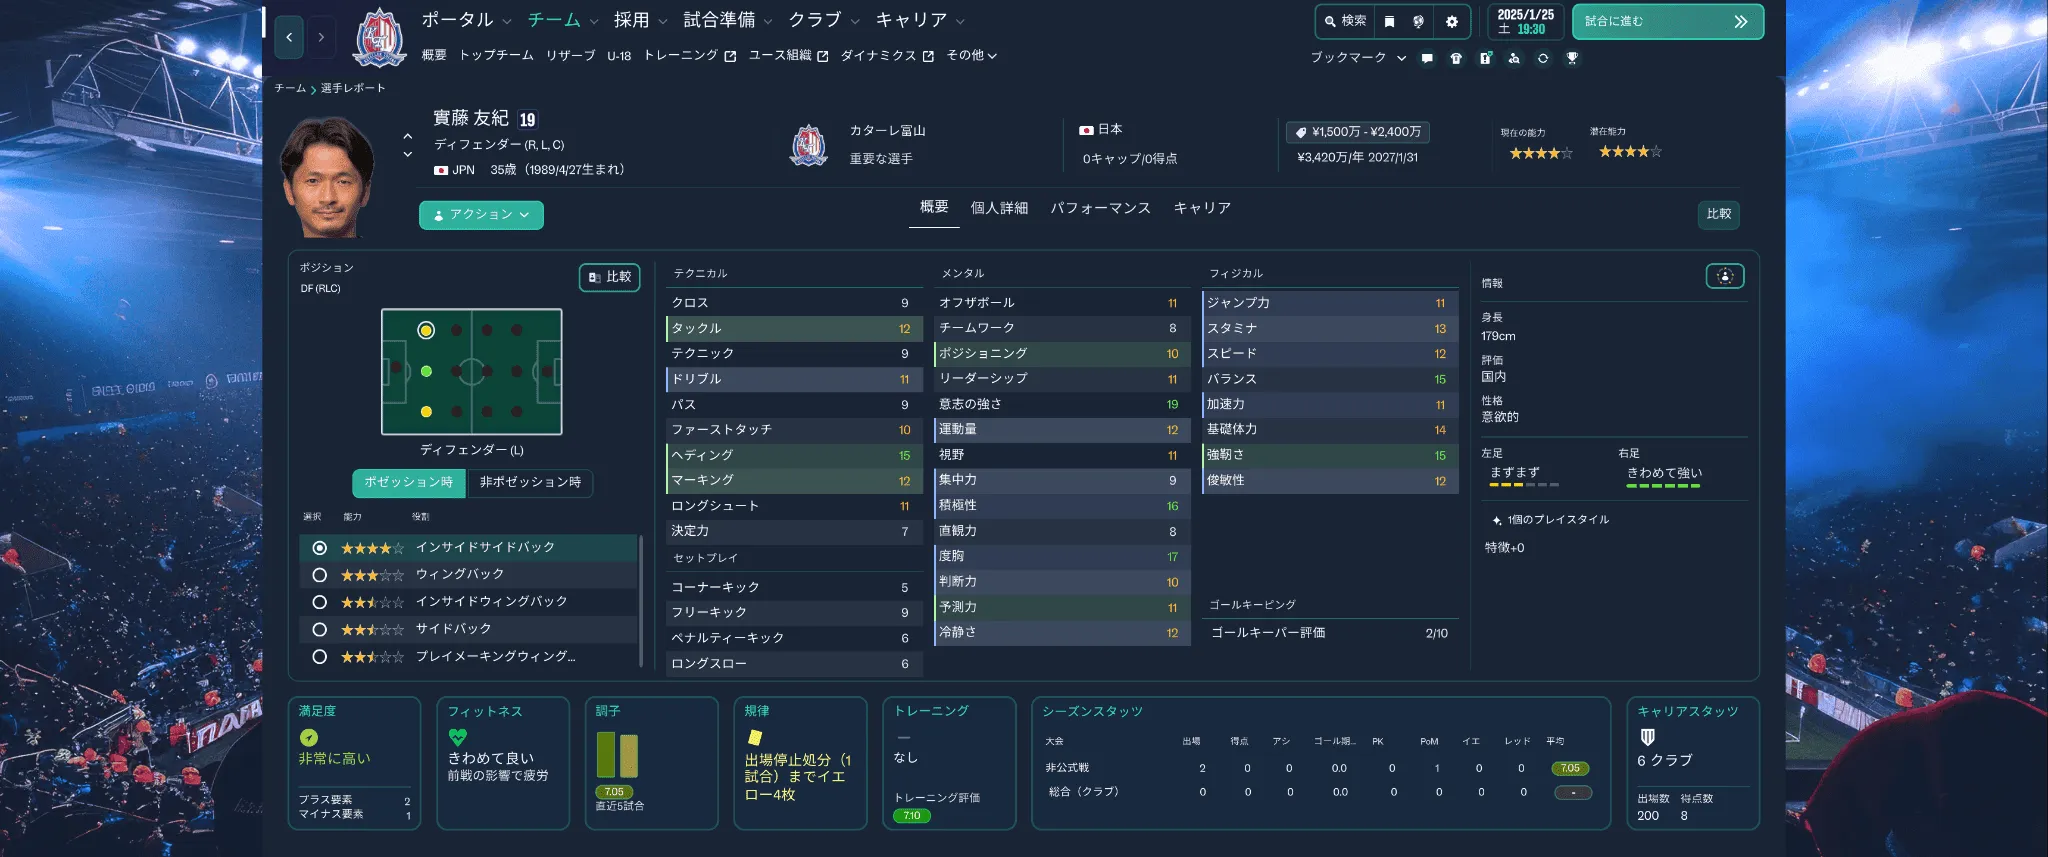The width and height of the screenshot is (2048, 857).
Task: Open the circular arrows transfer bookmark icon
Action: tap(1543, 58)
